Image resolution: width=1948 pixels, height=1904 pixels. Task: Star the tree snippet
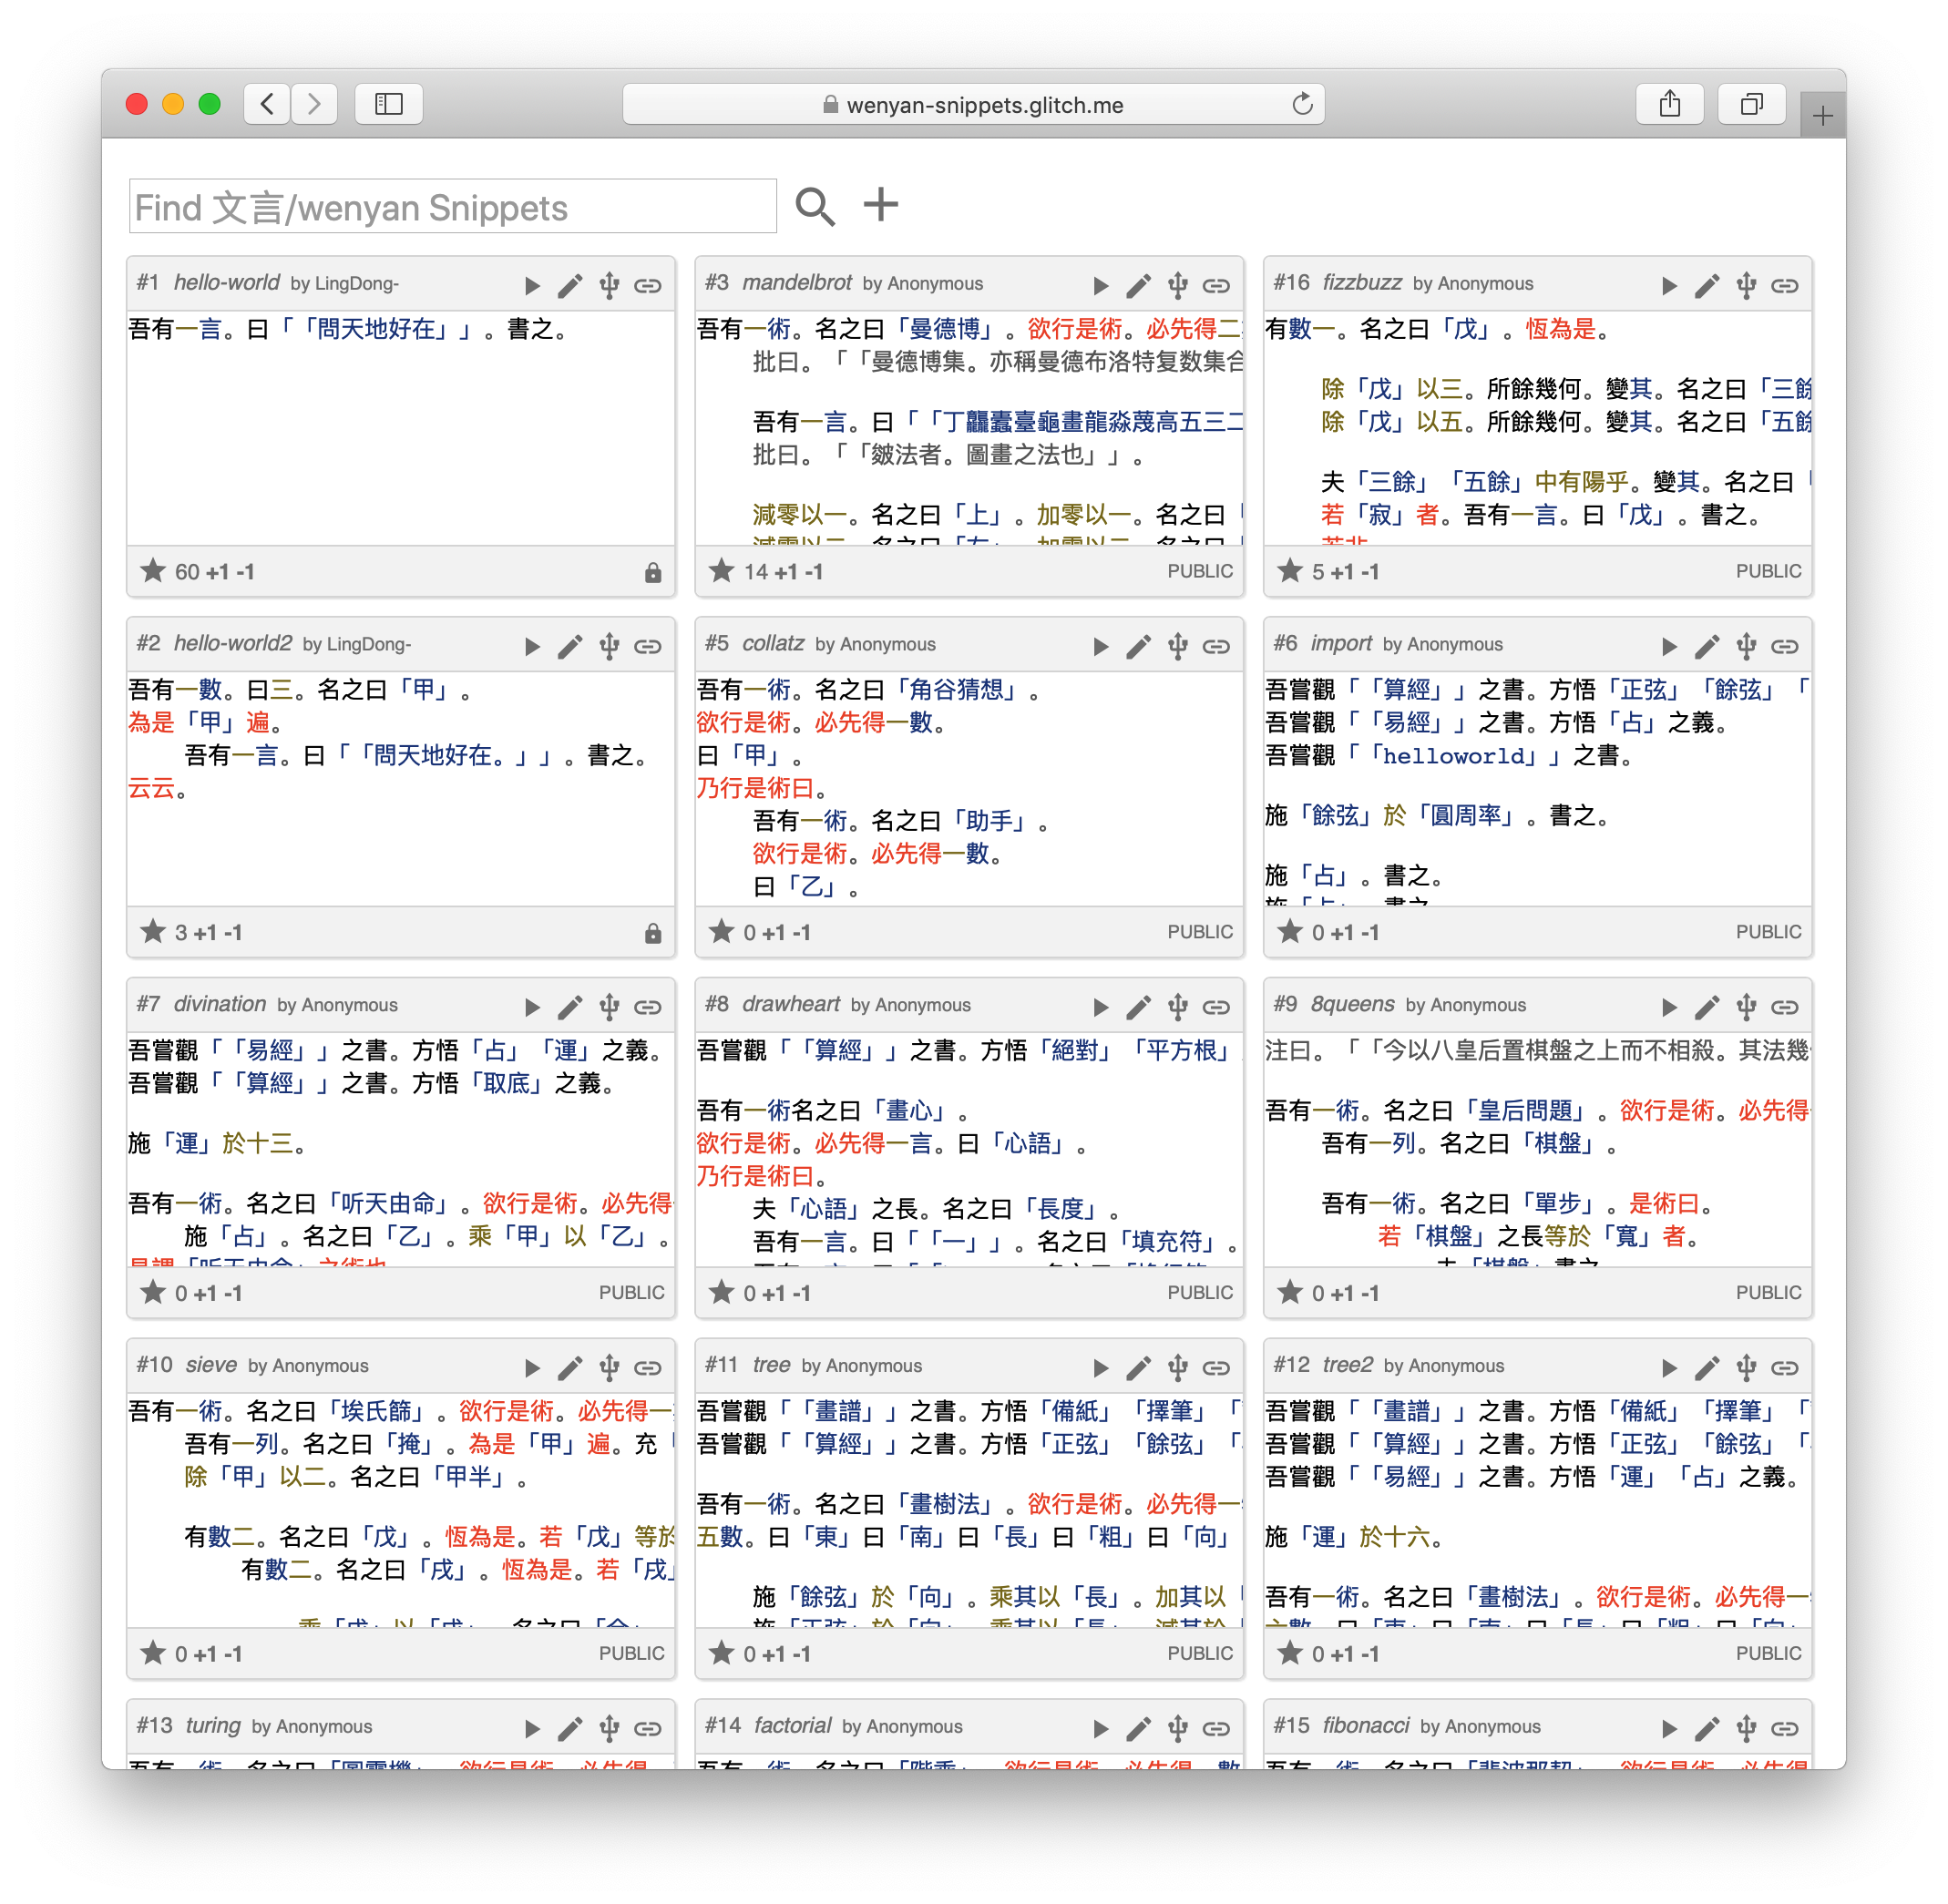(721, 1654)
